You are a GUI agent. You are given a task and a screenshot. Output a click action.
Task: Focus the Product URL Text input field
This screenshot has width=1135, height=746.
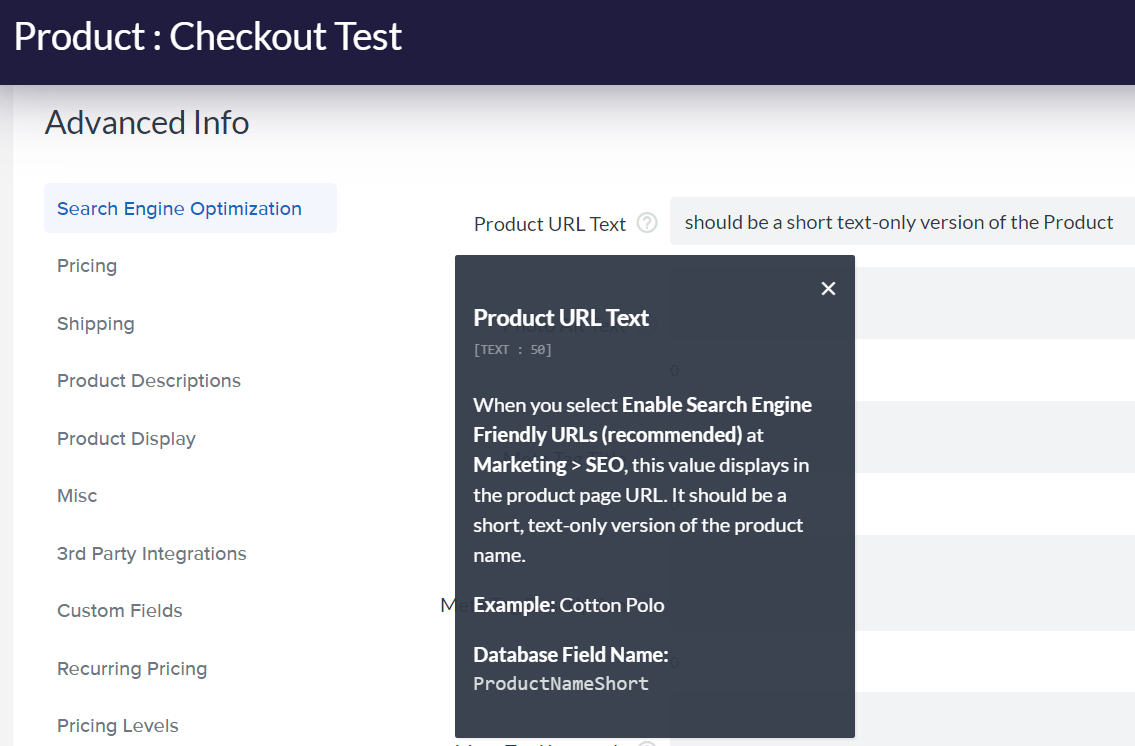click(900, 222)
